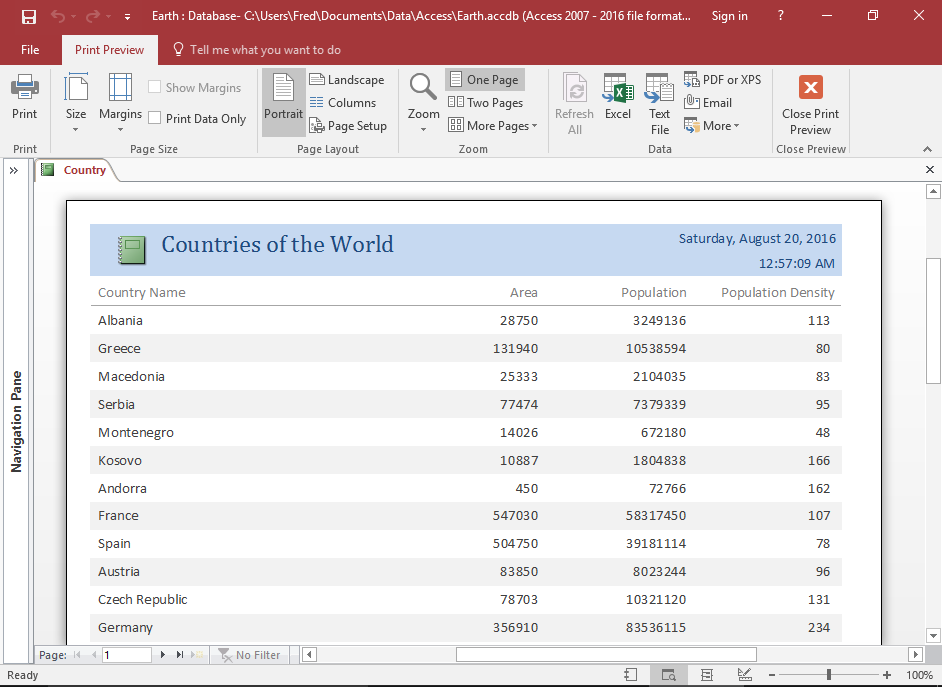
Task: Select Landscape orientation
Action: pos(348,79)
